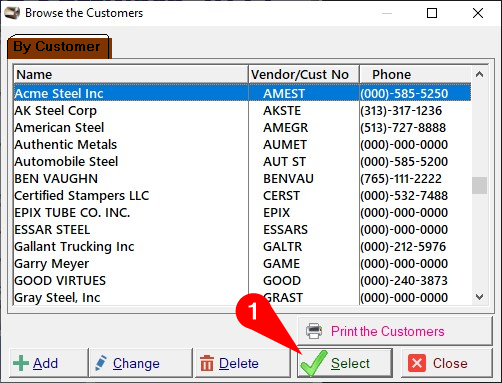Click the app icon in the title bar
Viewport: 502px width, 383px height.
[x=12, y=13]
